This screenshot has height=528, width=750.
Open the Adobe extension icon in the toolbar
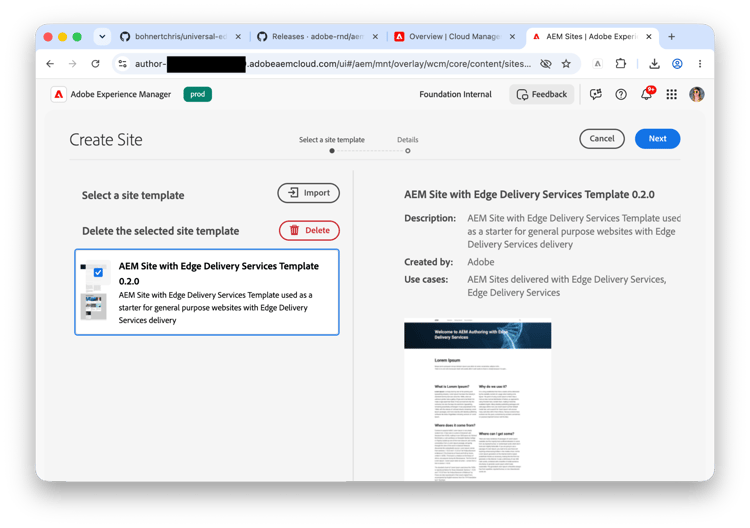[597, 64]
